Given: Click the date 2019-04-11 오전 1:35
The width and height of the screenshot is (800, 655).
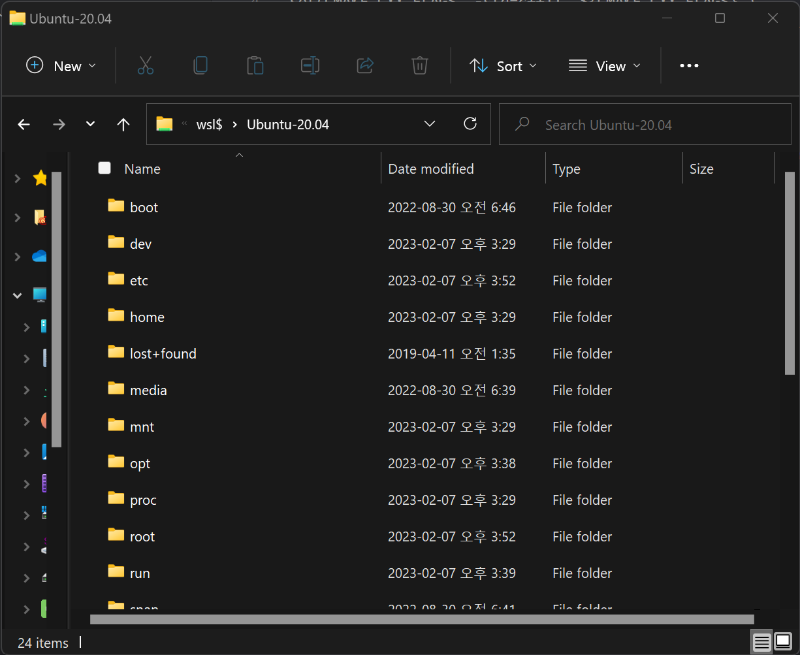Looking at the screenshot, I should point(452,354).
